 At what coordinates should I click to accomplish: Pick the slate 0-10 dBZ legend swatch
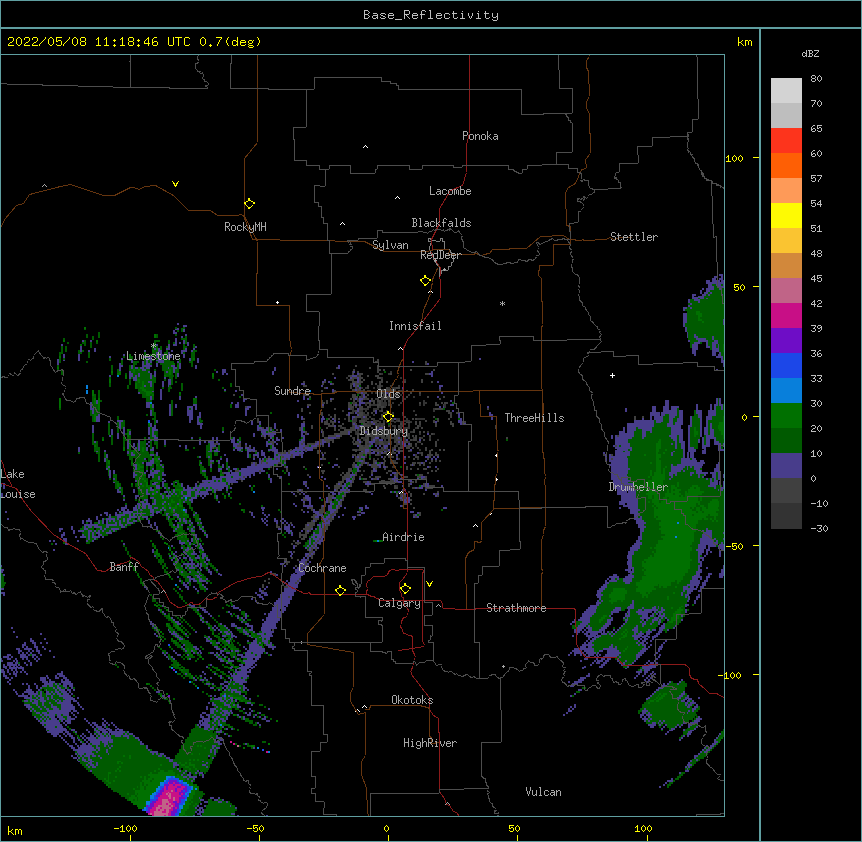pyautogui.click(x=786, y=466)
